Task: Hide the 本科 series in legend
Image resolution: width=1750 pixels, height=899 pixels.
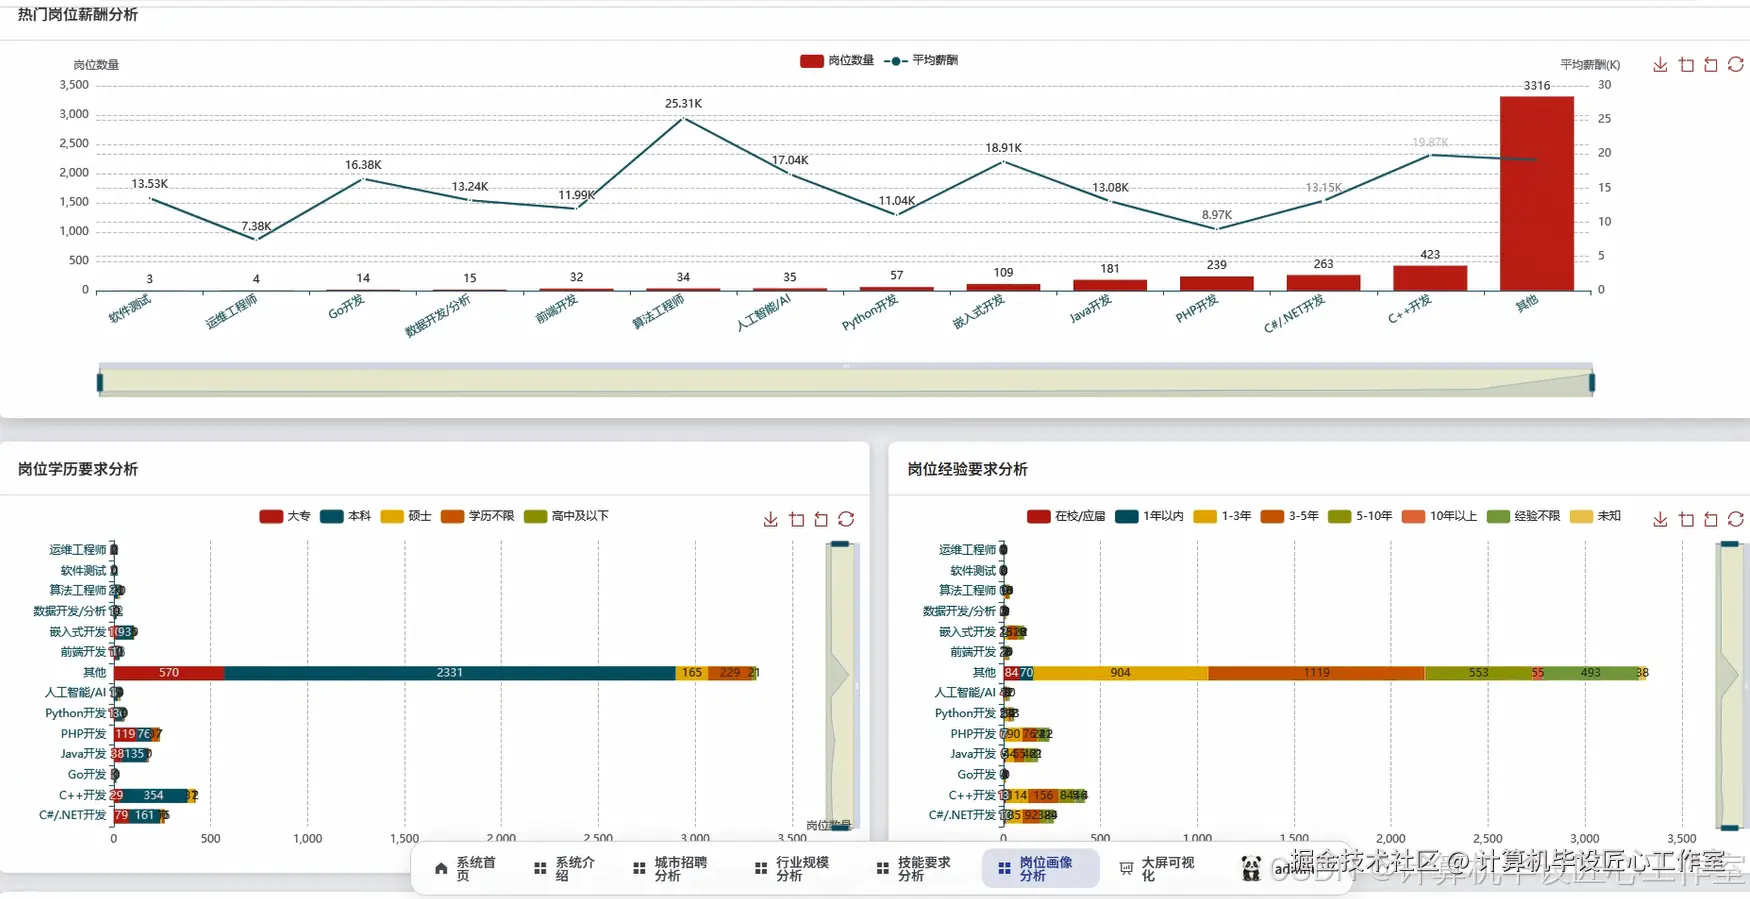Action: click(346, 516)
